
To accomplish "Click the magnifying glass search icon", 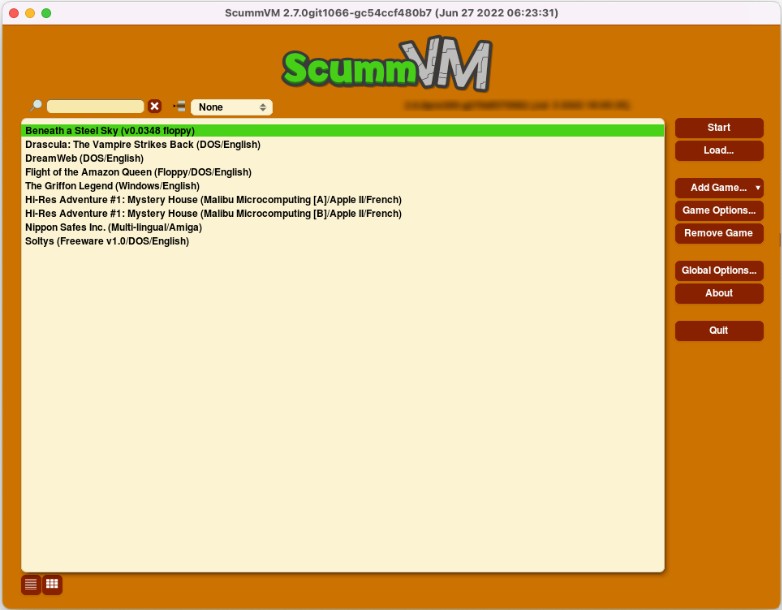I will click(x=36, y=106).
